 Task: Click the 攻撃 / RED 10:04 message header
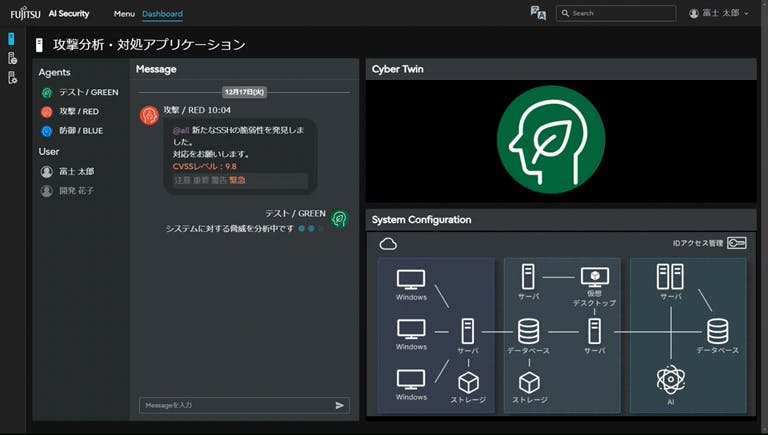pyautogui.click(x=197, y=110)
